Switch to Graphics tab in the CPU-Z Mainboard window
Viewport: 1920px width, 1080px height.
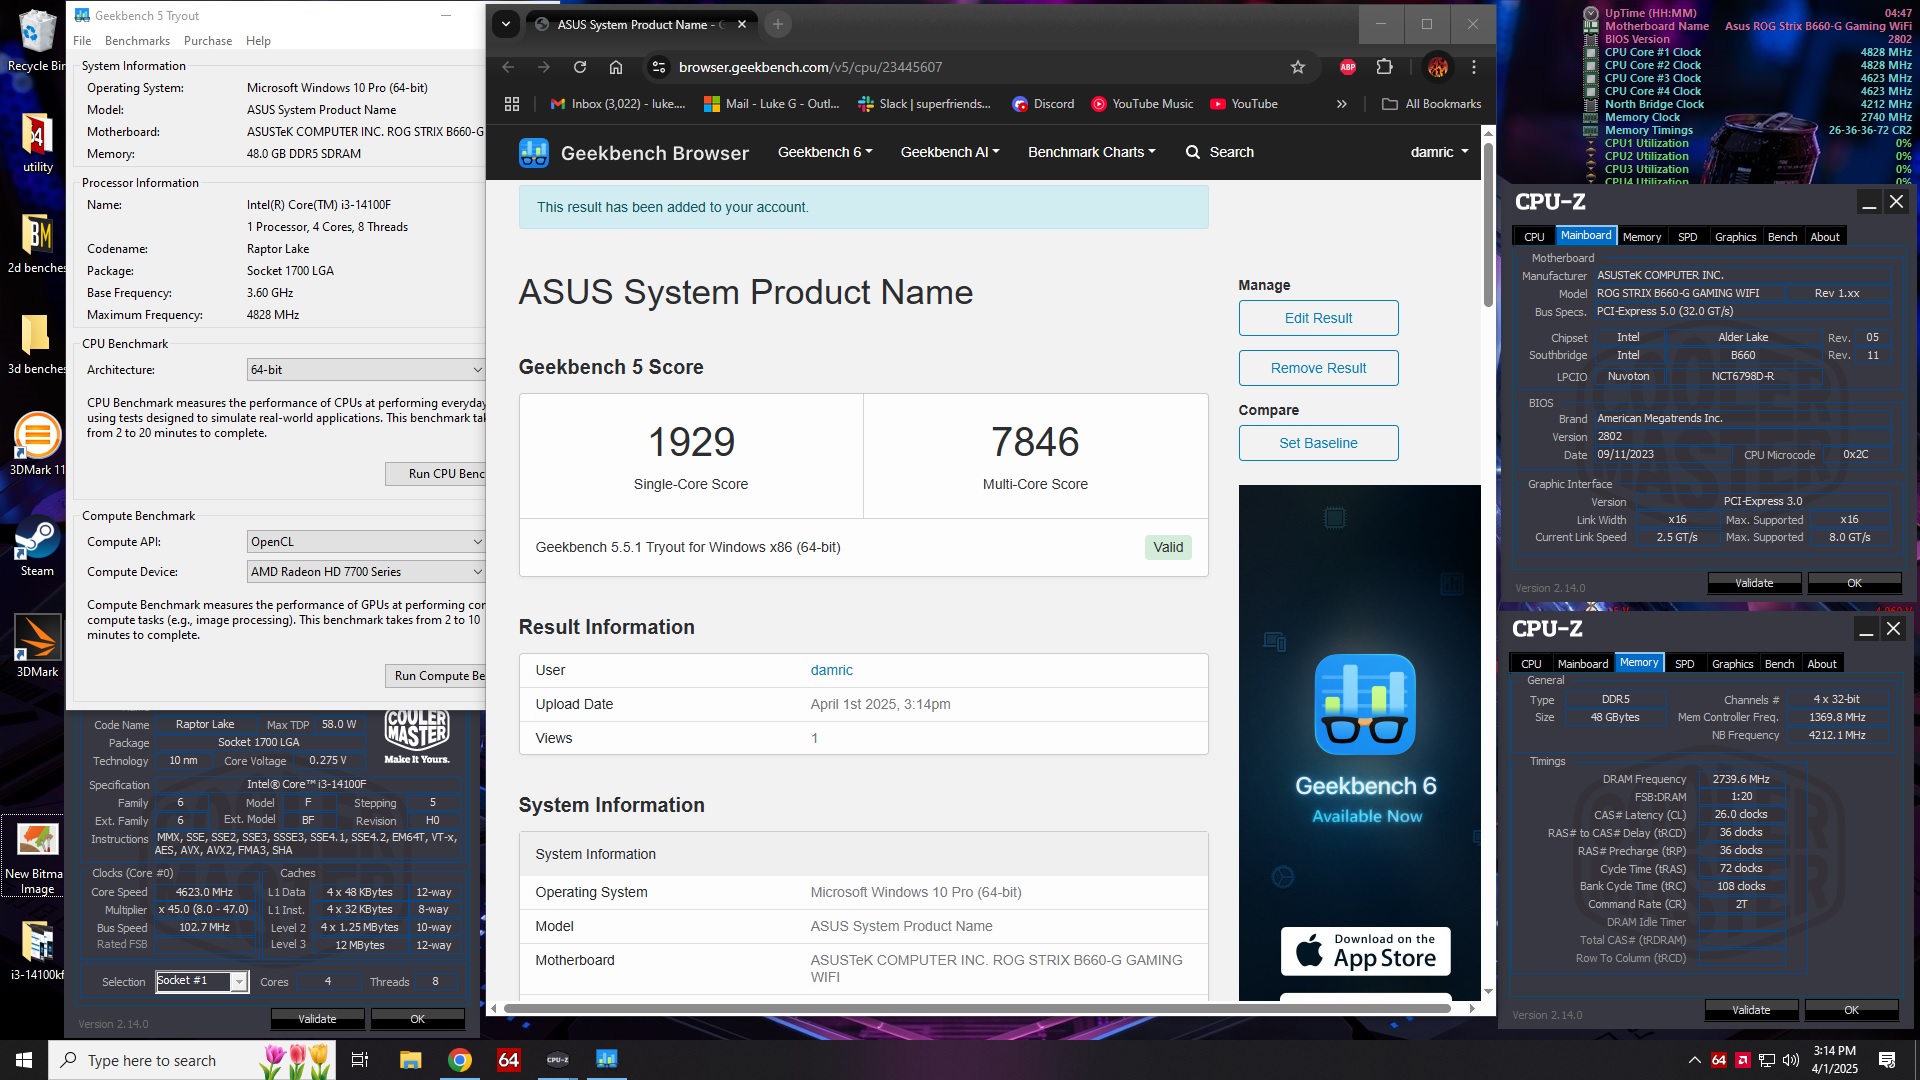[x=1735, y=237]
